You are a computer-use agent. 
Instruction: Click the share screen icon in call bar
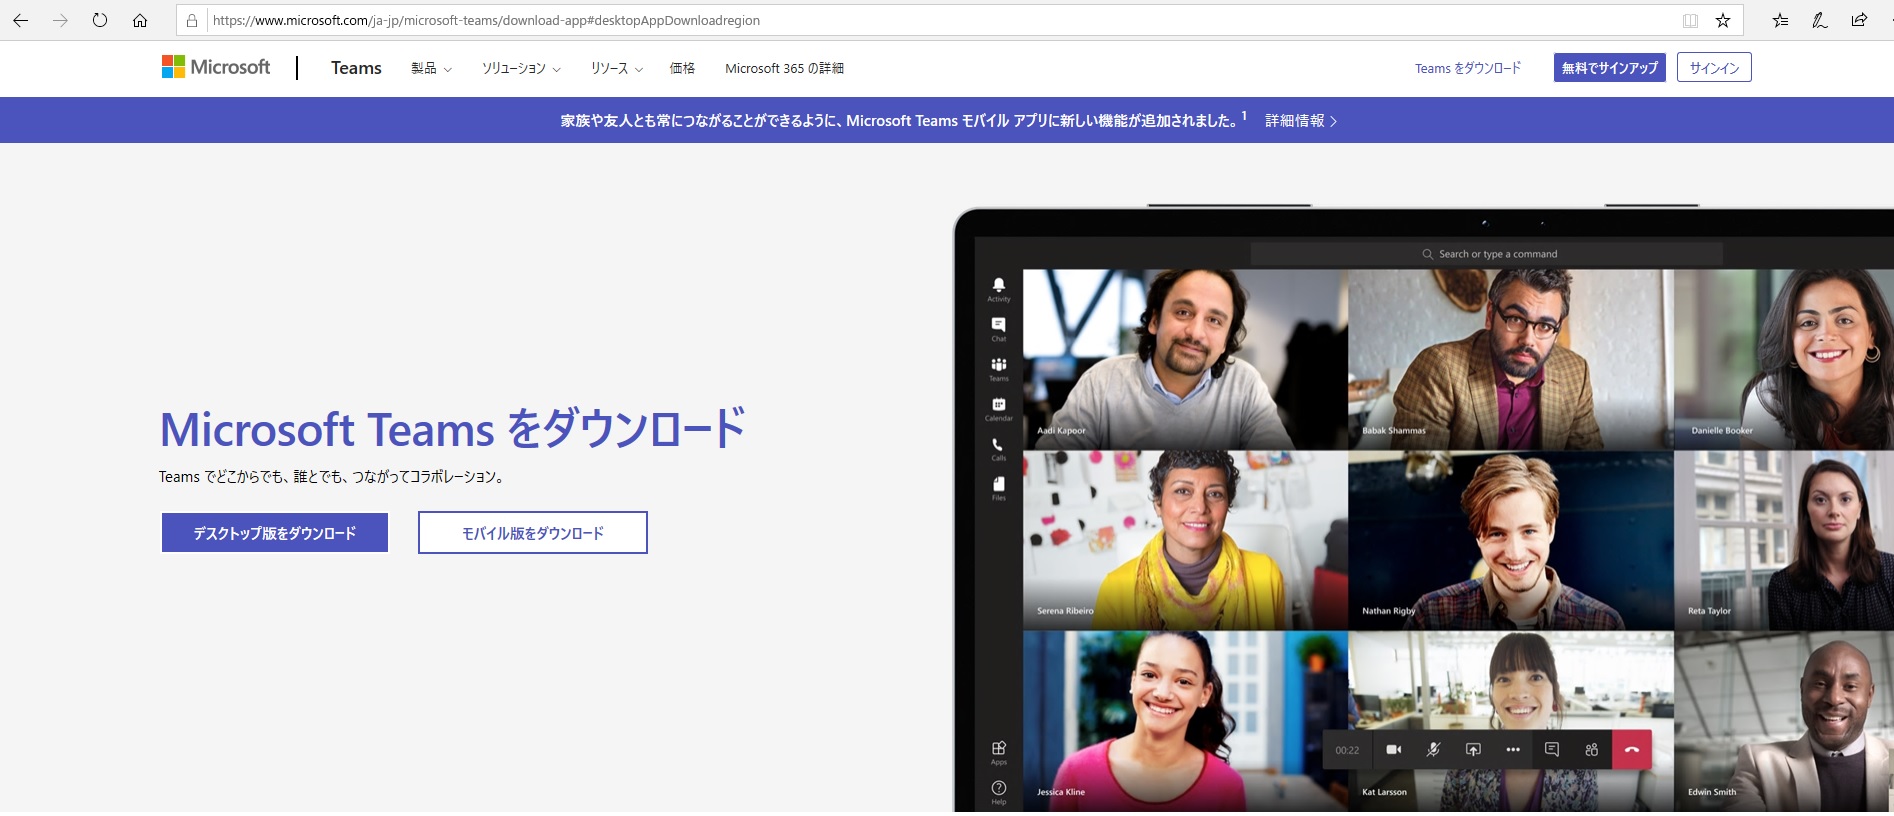click(x=1473, y=749)
